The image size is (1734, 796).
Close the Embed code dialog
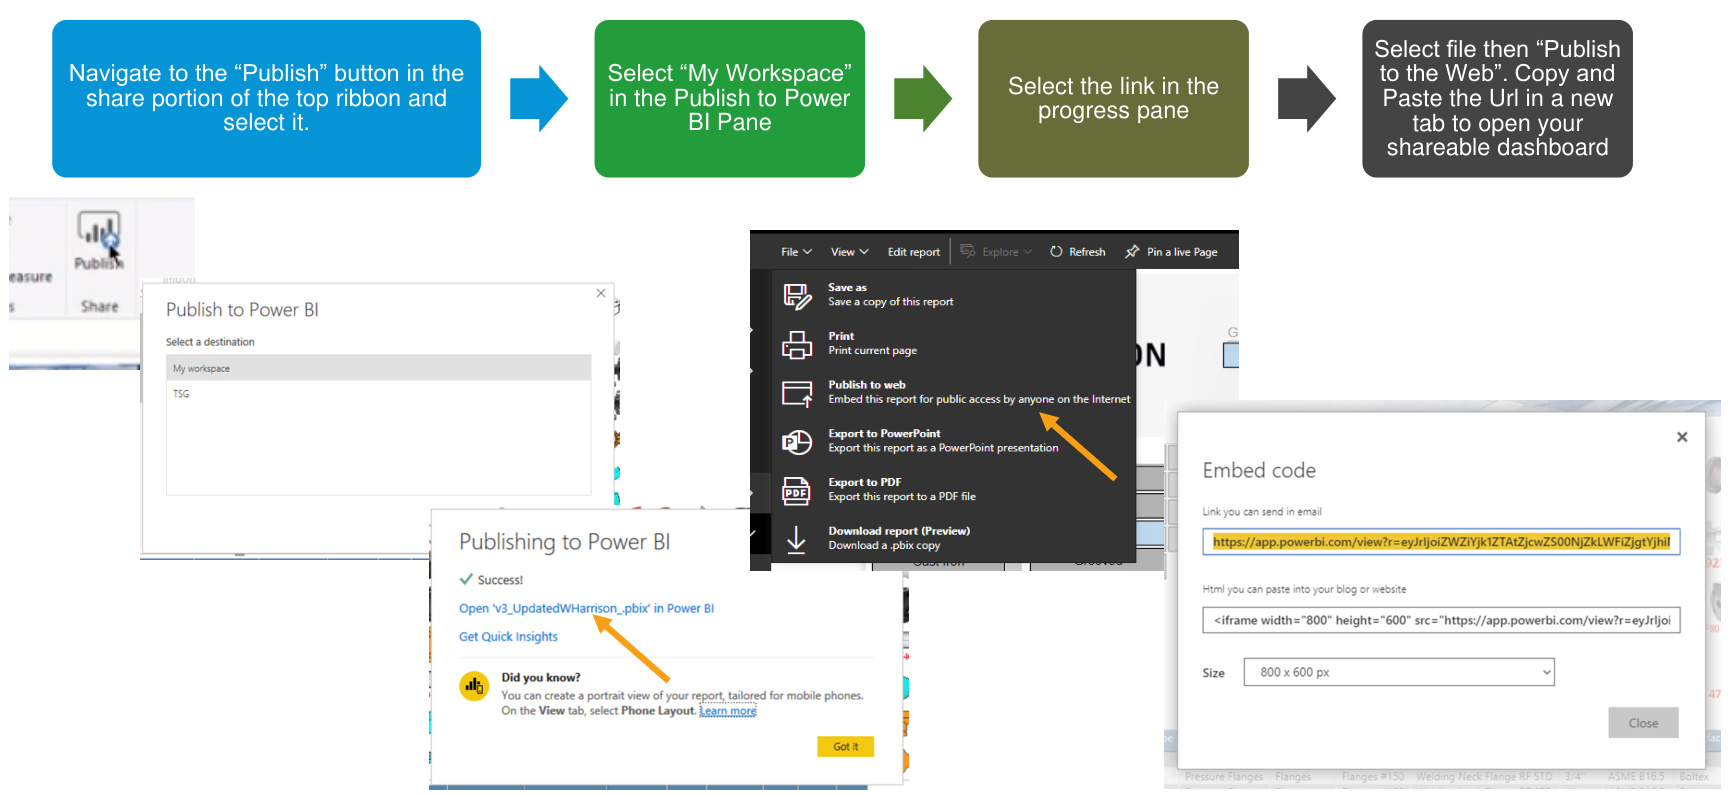[x=1682, y=437]
